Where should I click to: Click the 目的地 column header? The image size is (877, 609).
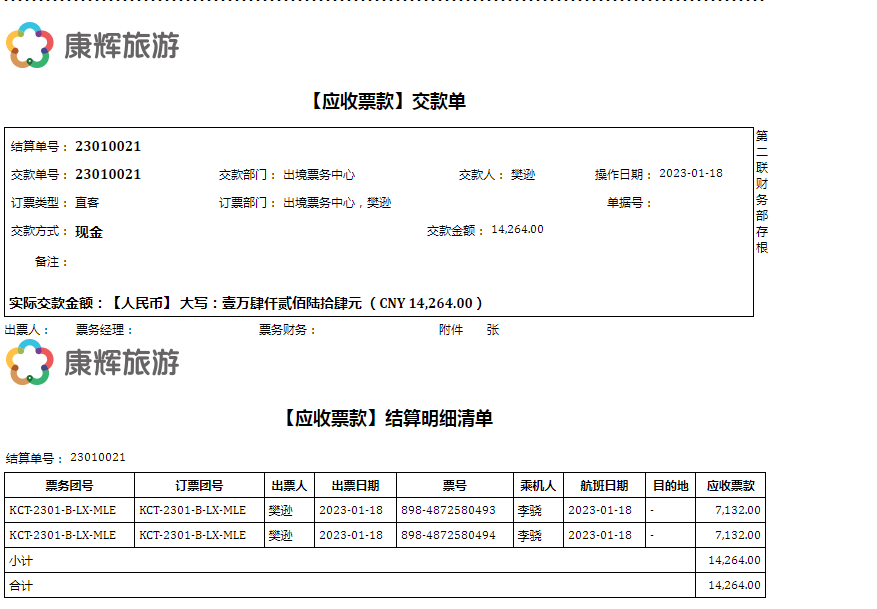pyautogui.click(x=670, y=485)
